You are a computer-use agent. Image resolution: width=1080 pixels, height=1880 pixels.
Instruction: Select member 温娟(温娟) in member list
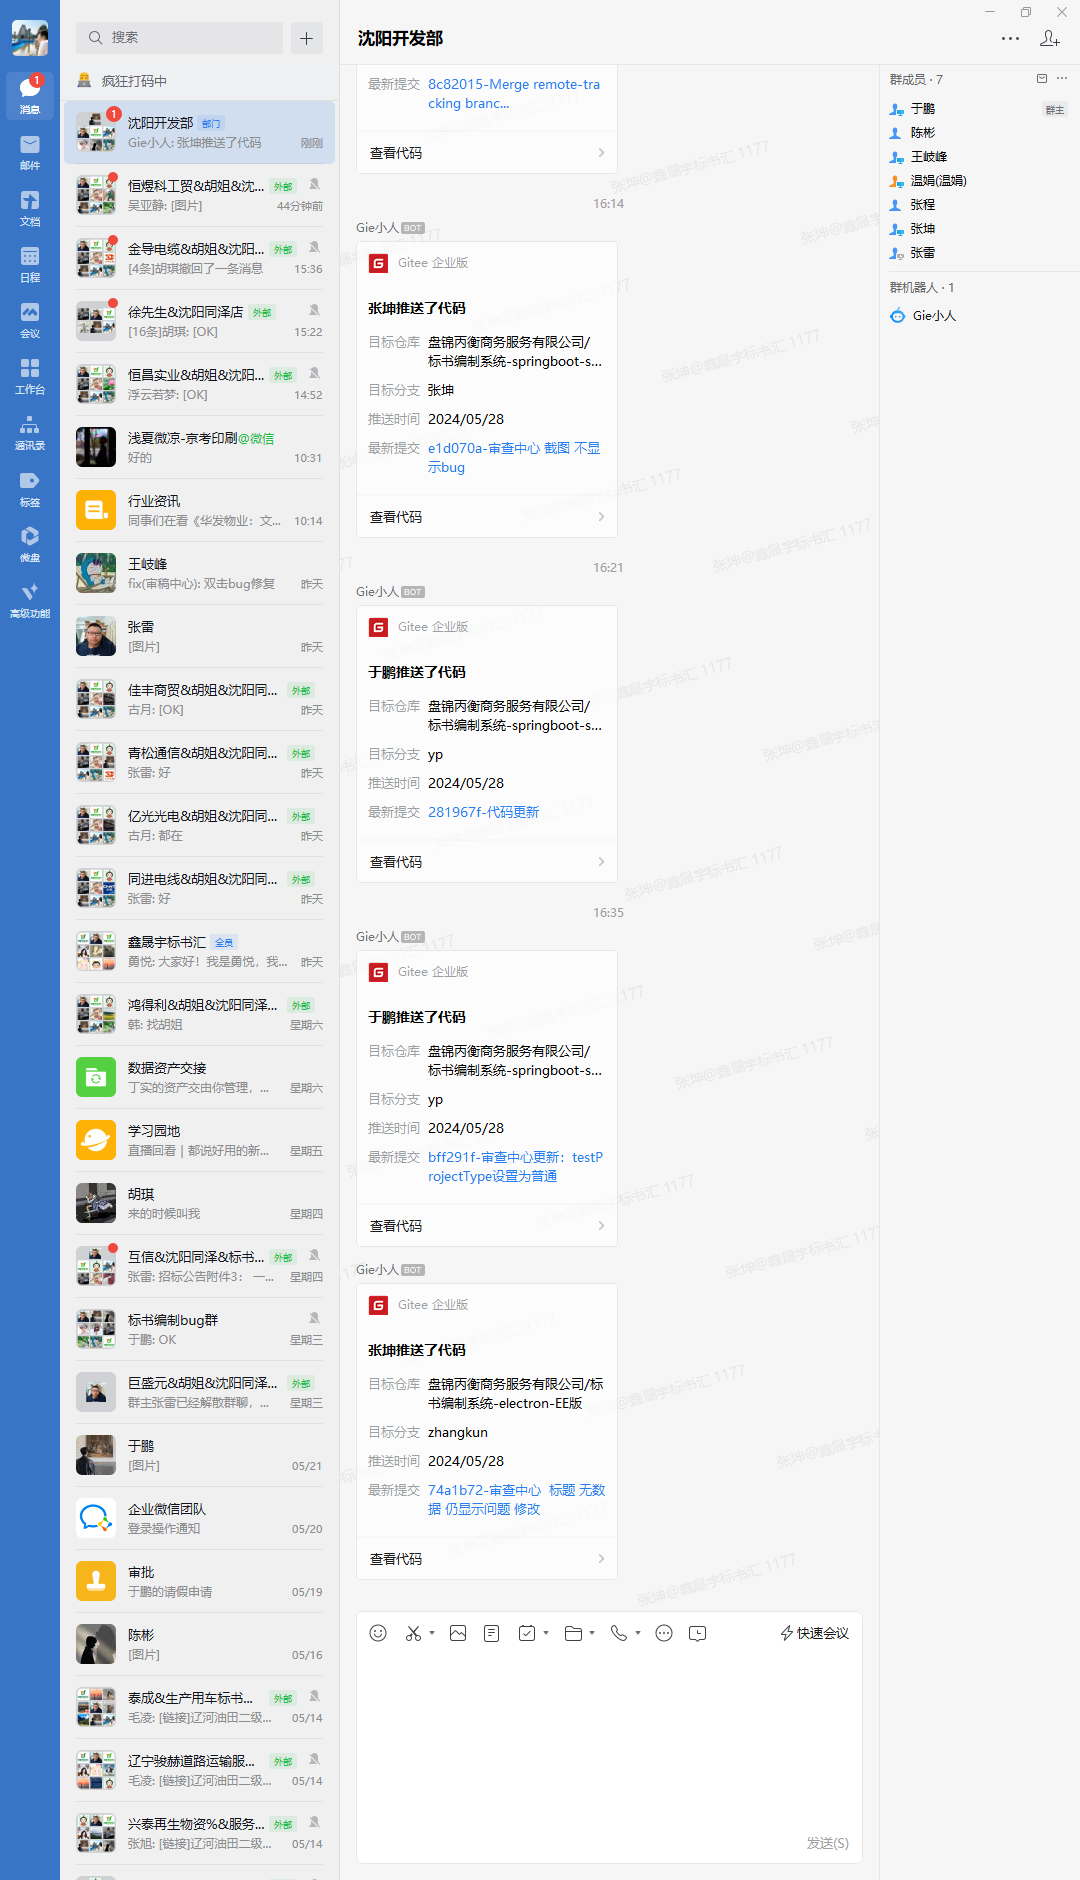[x=938, y=181]
